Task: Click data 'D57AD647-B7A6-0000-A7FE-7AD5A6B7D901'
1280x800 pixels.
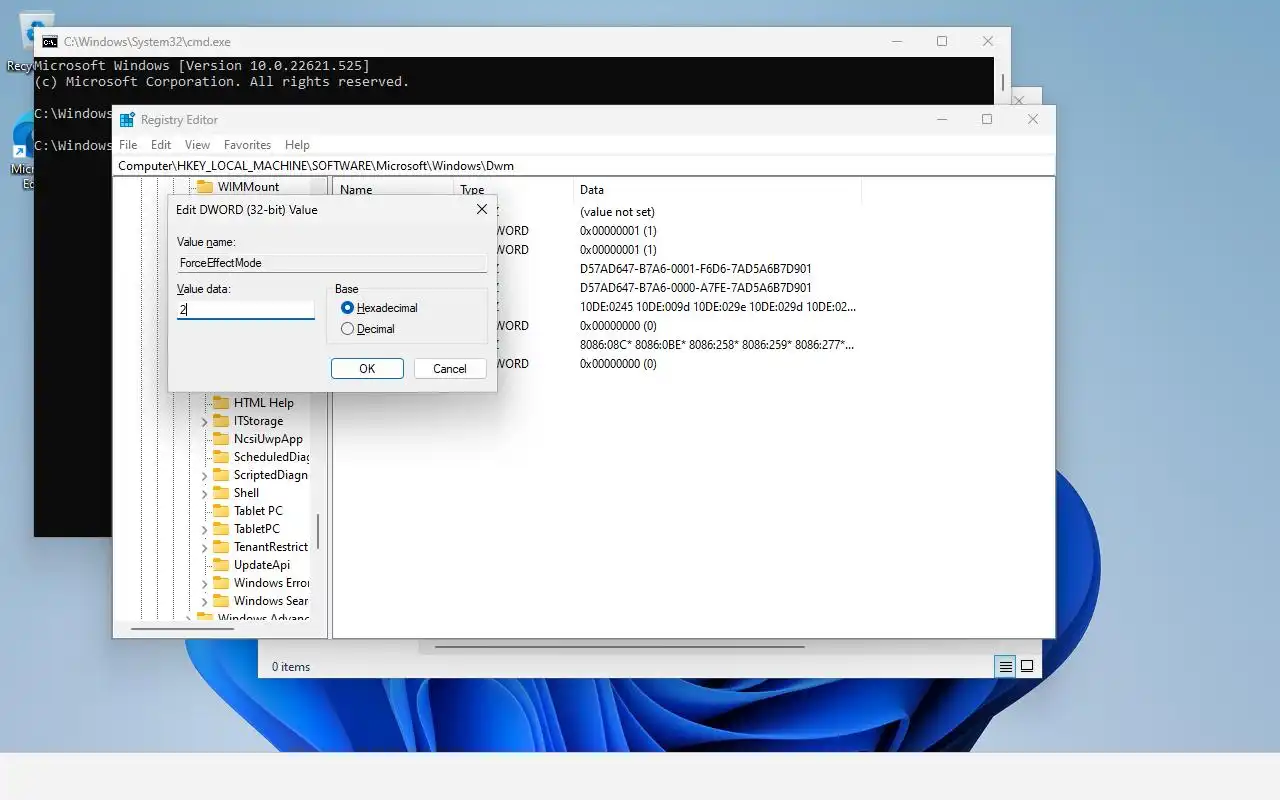Action: (696, 288)
